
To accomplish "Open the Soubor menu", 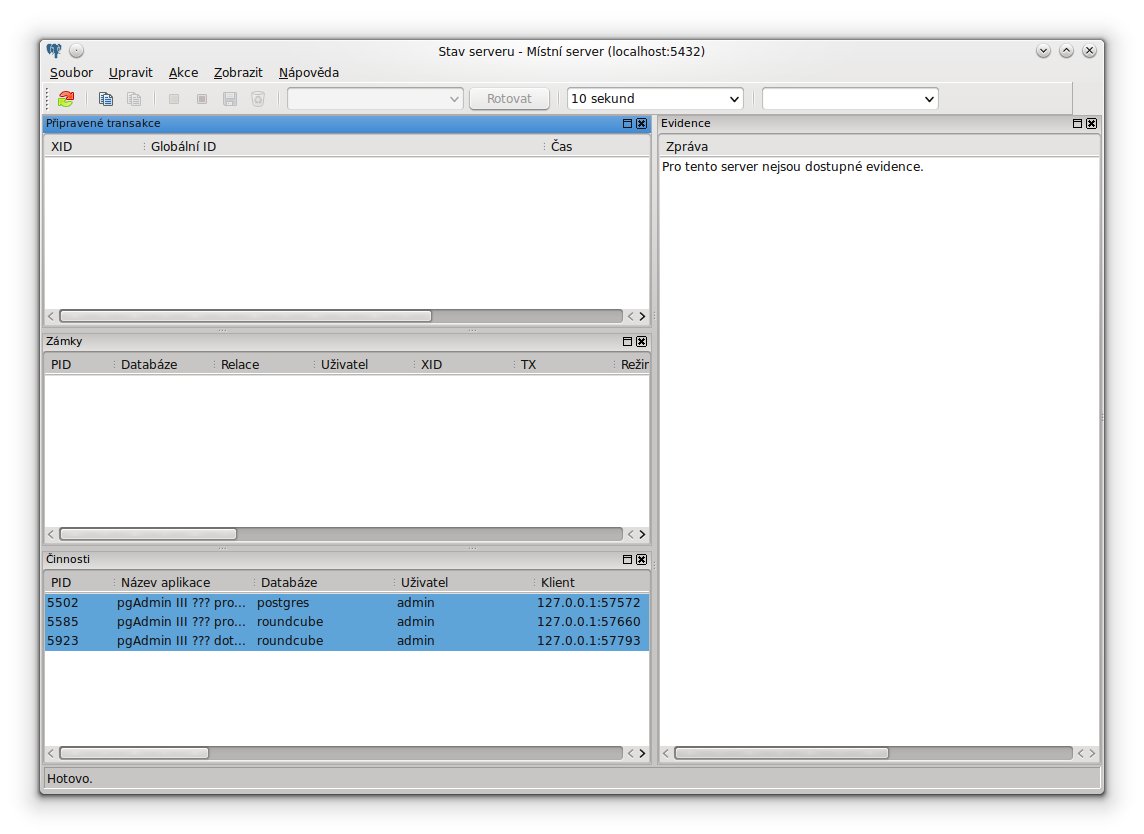I will pos(71,72).
